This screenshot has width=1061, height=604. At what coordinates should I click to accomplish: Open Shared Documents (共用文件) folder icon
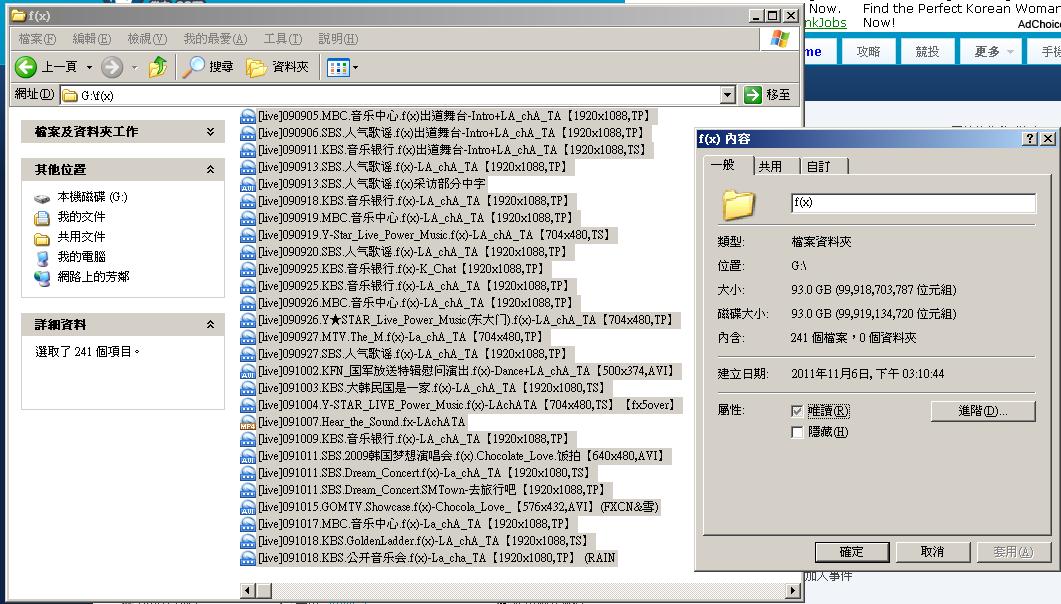click(x=42, y=237)
